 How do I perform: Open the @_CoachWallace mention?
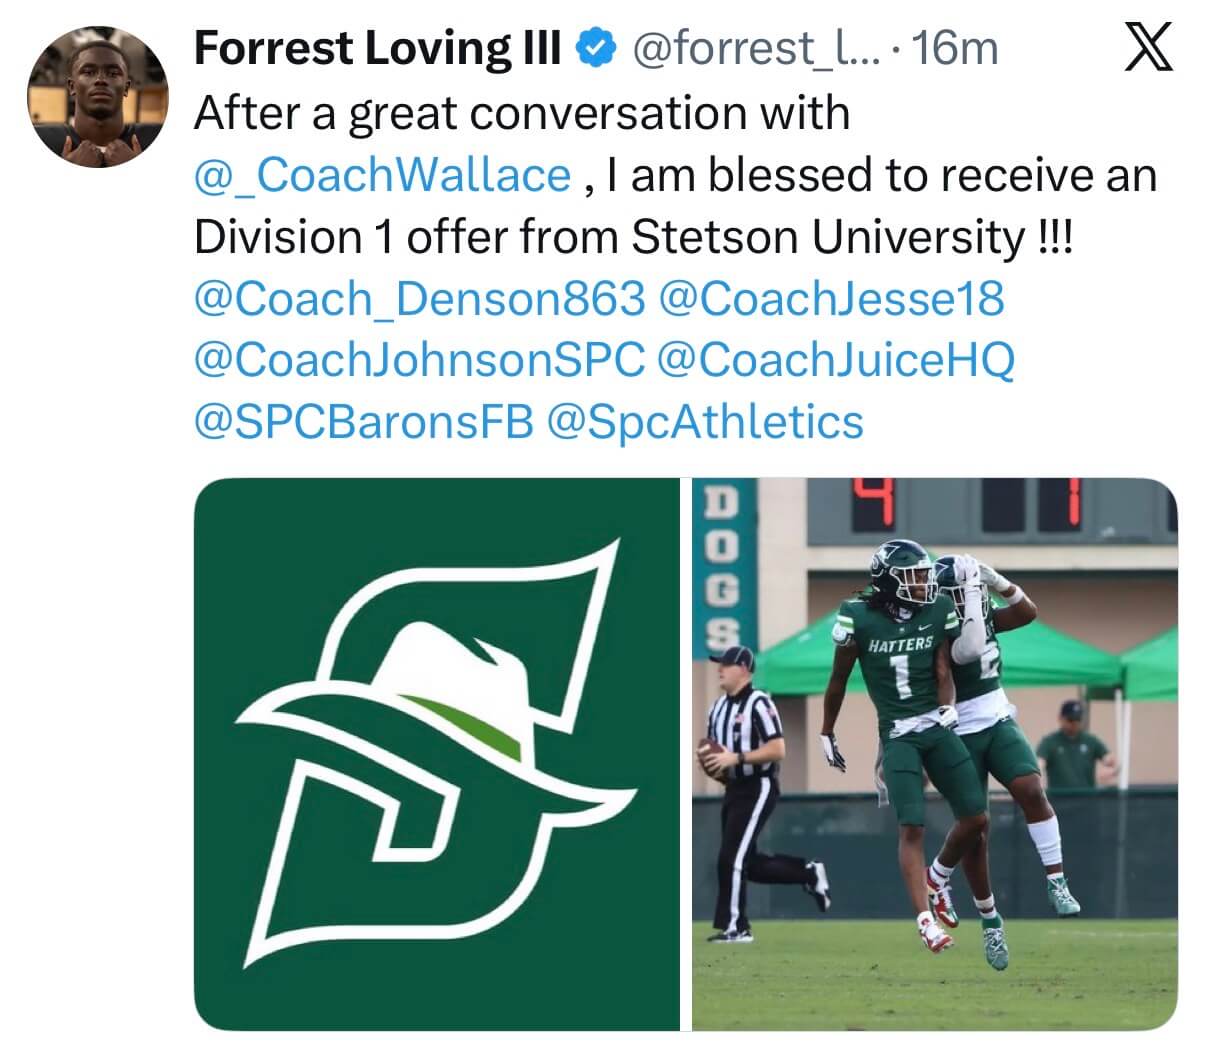(x=382, y=175)
